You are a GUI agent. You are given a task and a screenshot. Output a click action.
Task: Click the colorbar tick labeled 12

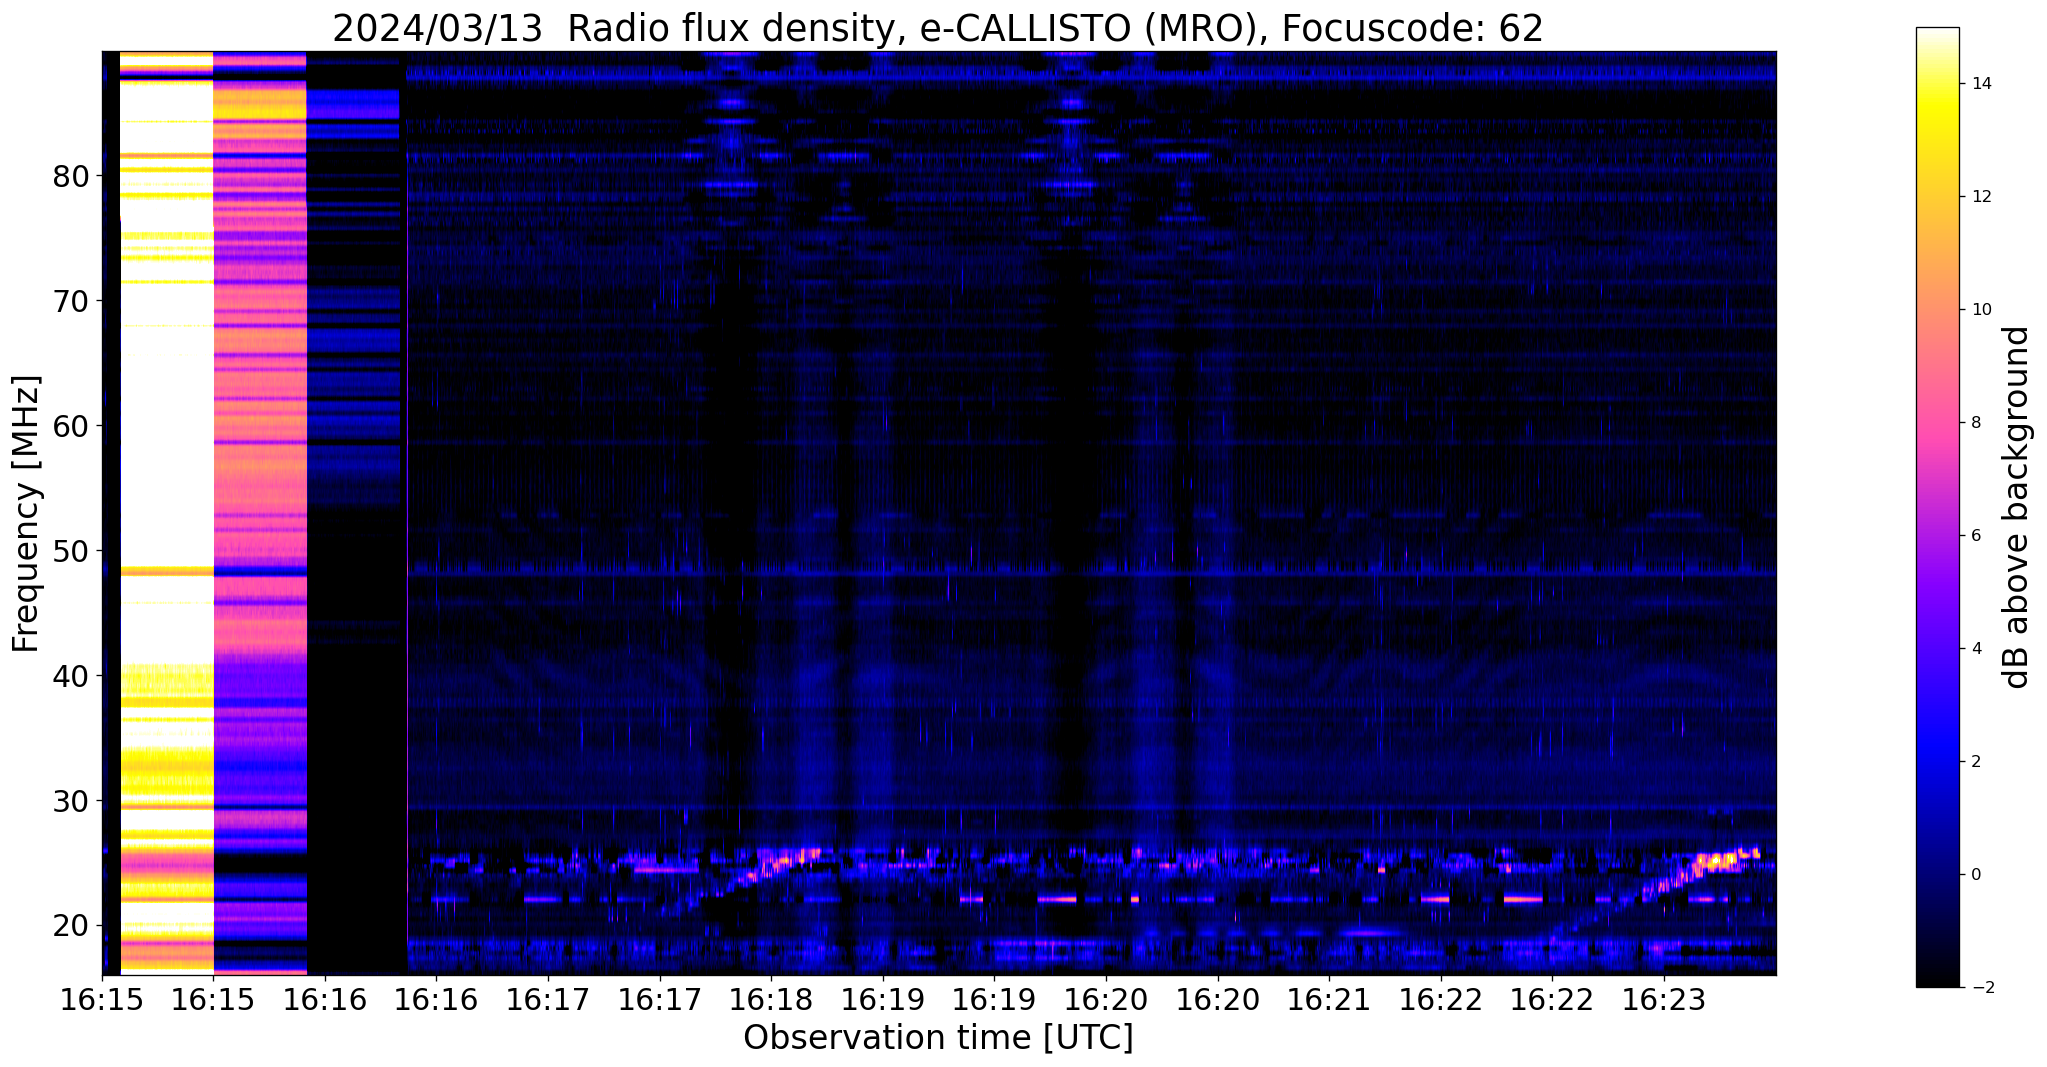click(x=1980, y=197)
